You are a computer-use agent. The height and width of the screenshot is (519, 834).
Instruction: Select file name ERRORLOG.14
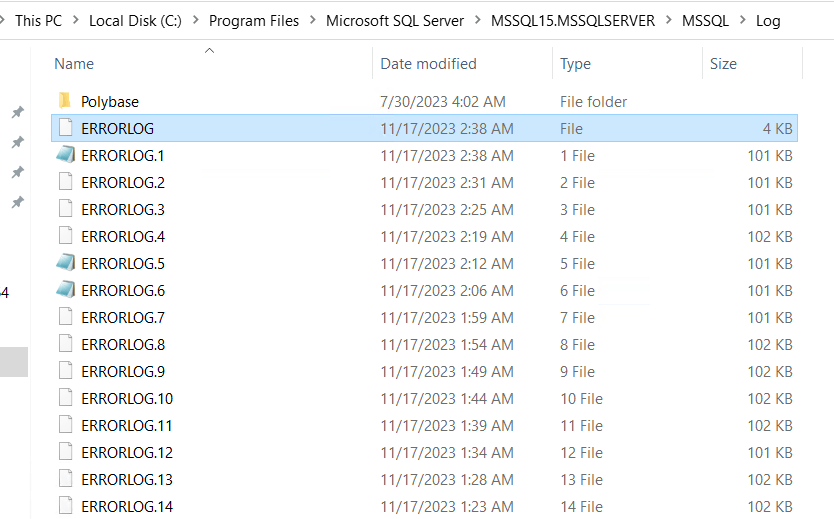127,507
